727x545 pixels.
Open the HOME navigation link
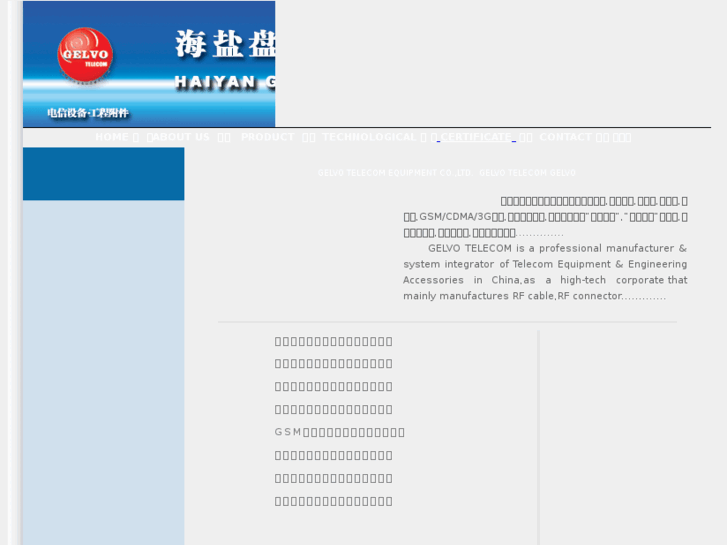[x=112, y=137]
